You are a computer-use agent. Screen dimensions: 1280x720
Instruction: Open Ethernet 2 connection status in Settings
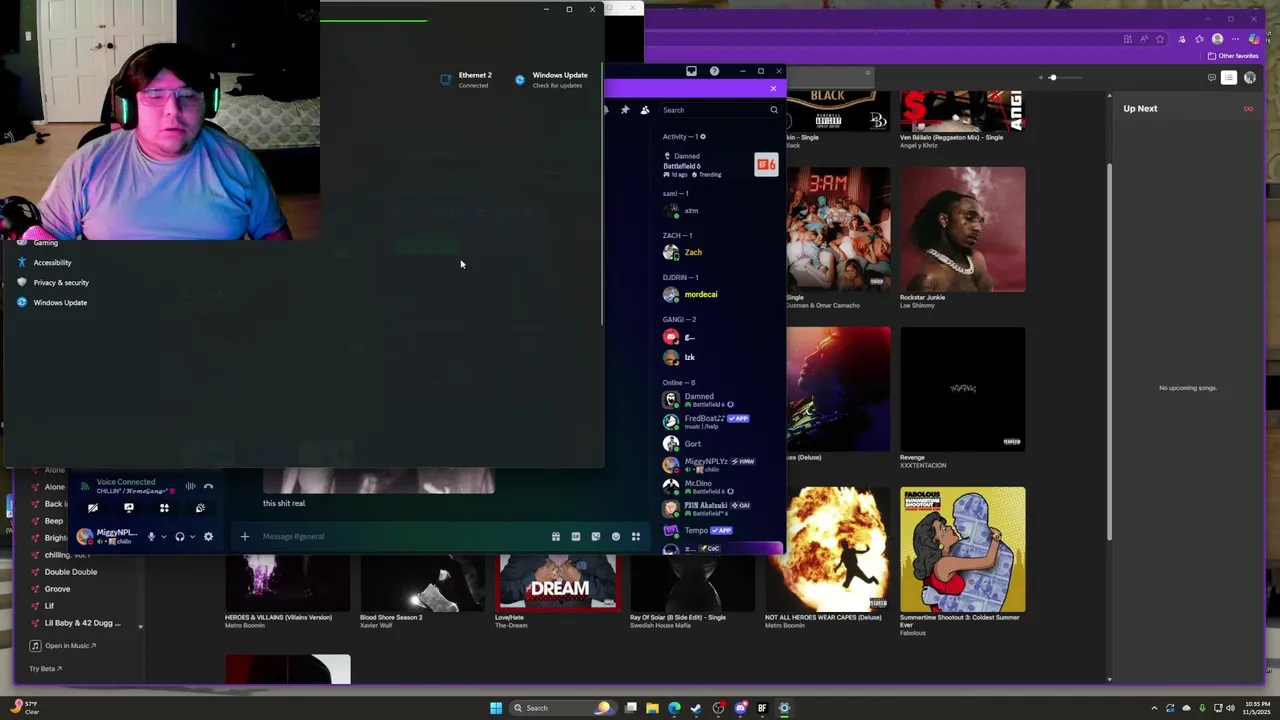tap(466, 80)
